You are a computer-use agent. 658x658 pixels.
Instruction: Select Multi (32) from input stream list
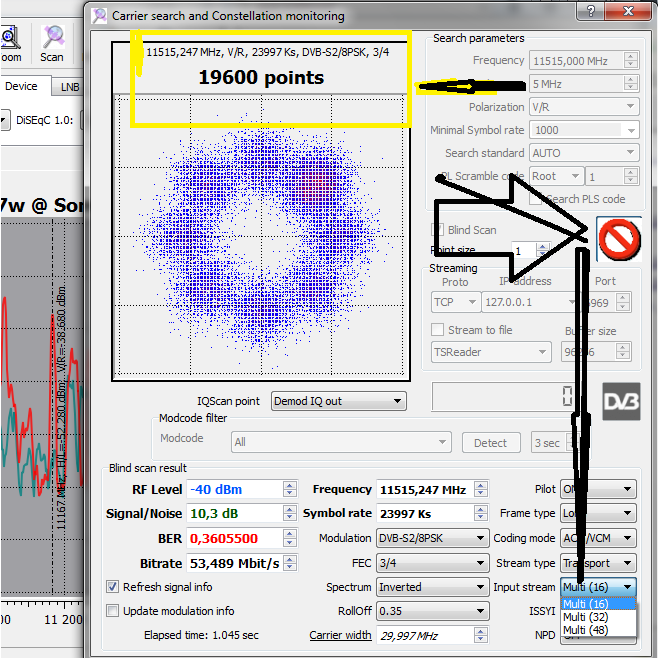[x=588, y=617]
